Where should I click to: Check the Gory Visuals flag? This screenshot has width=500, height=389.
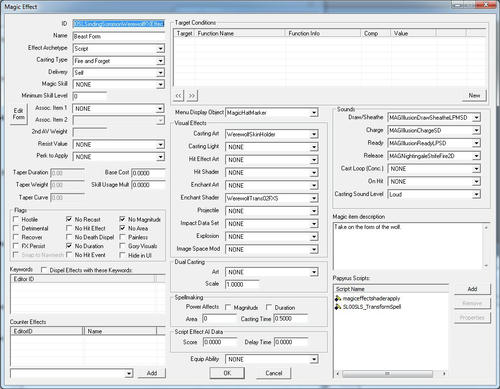point(122,246)
